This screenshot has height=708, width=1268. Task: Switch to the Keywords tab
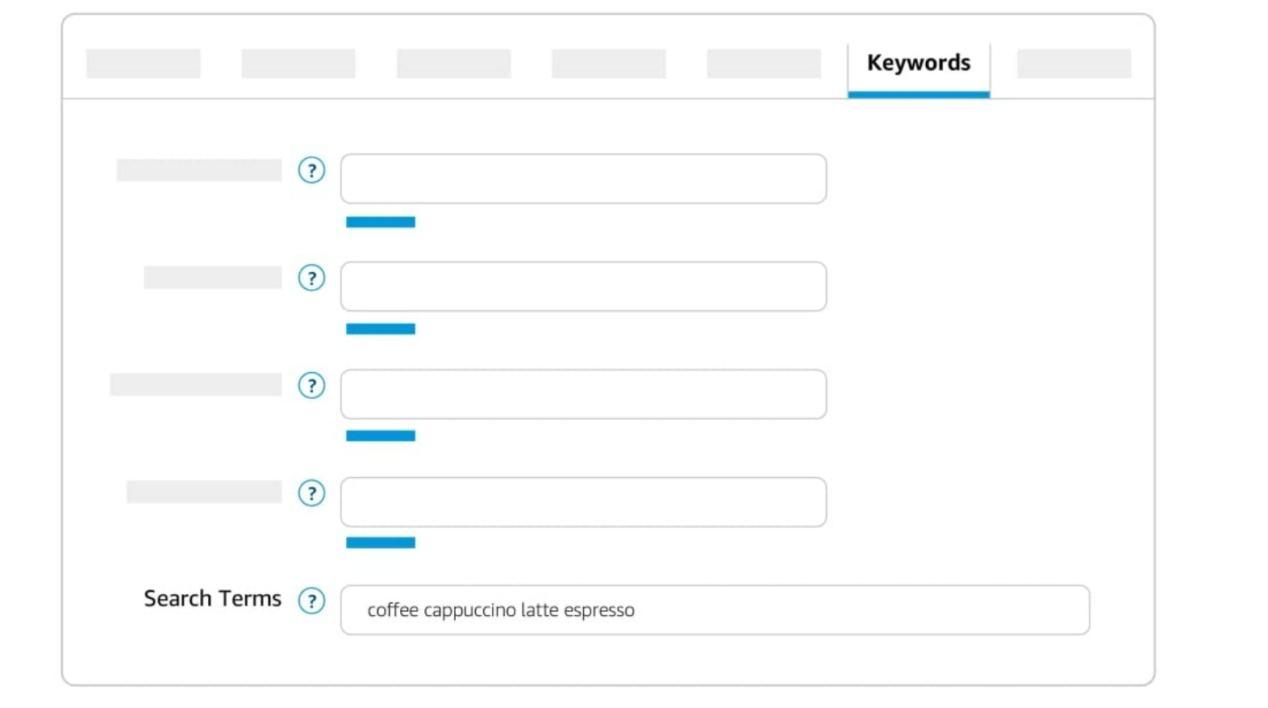tap(918, 63)
